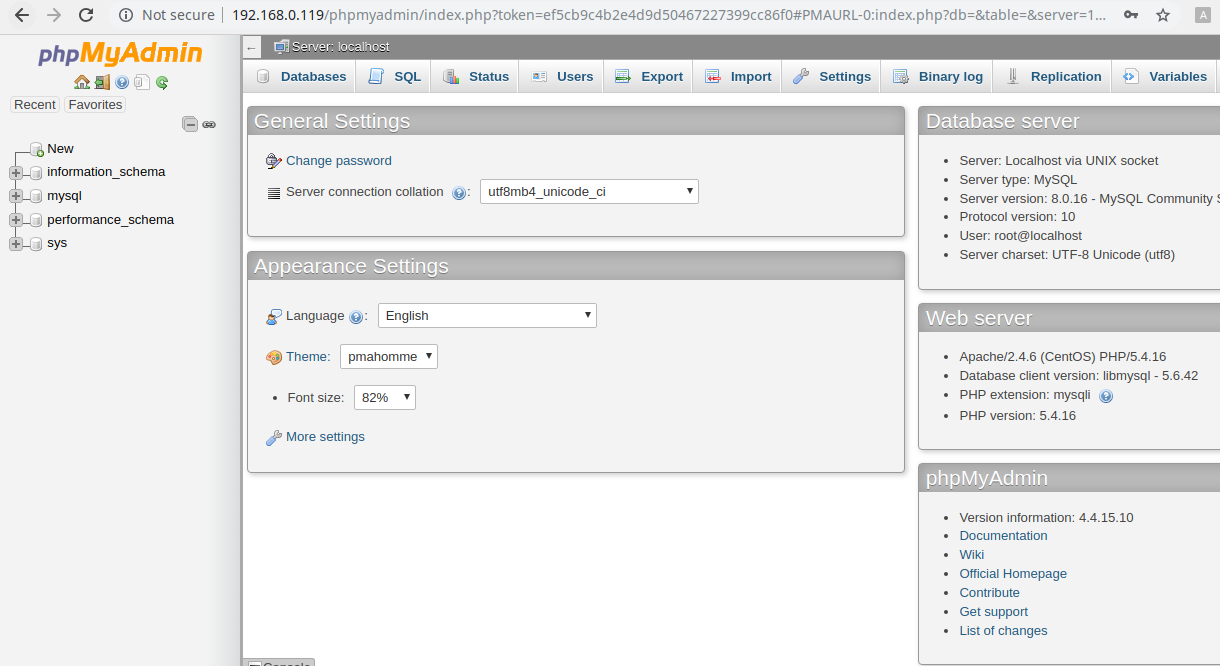Expand the mysql database node

pos(16,196)
